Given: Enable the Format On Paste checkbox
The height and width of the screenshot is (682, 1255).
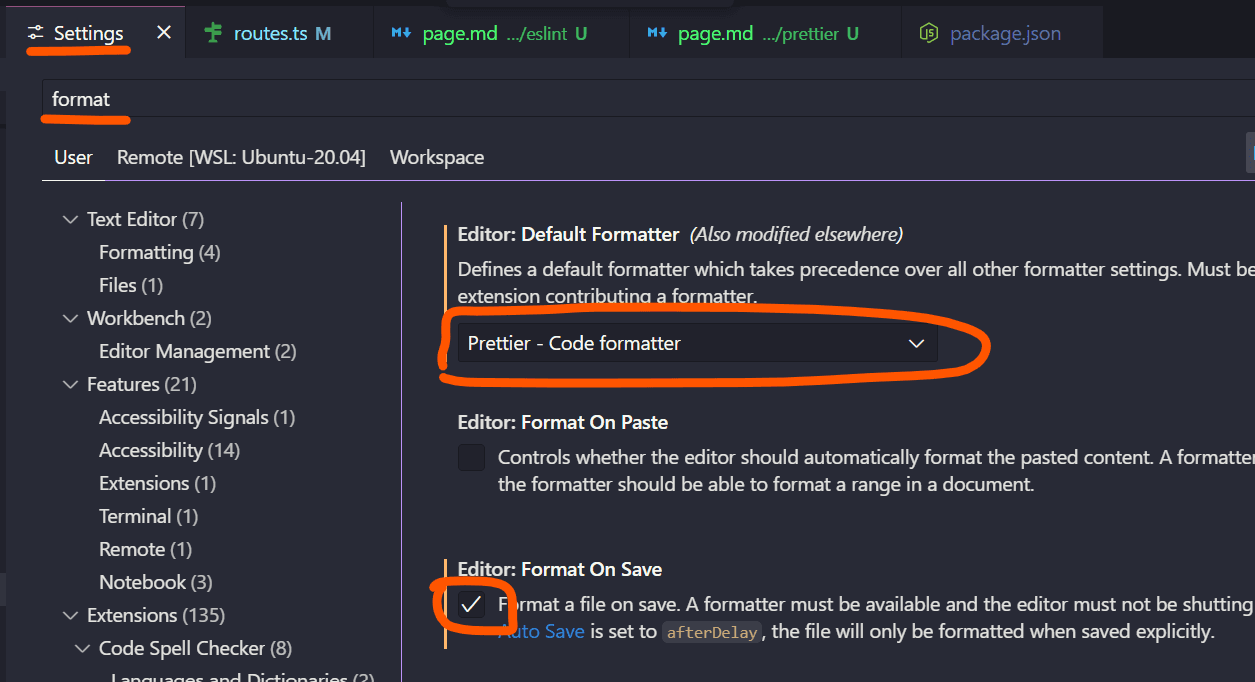Looking at the screenshot, I should [x=471, y=457].
